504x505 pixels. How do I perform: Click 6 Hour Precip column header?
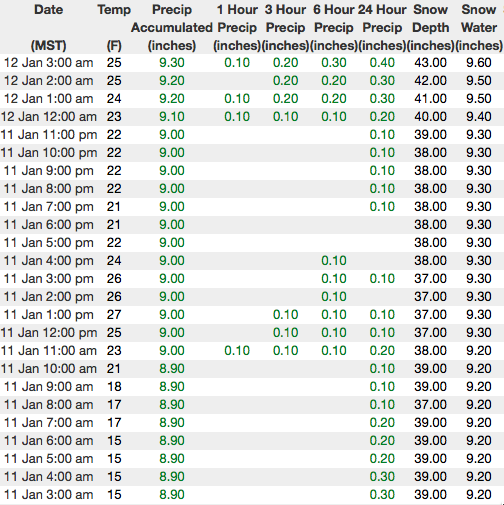tap(334, 27)
